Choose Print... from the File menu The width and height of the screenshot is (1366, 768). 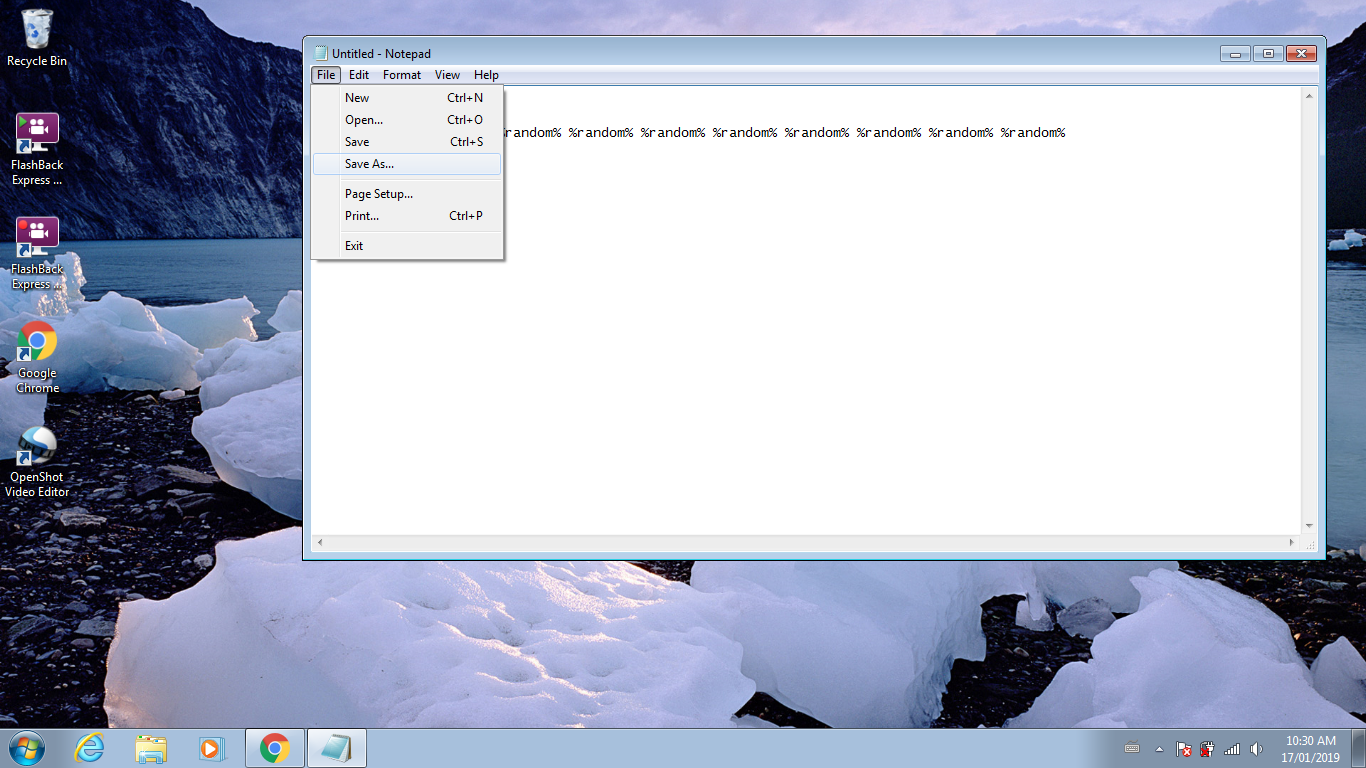click(407, 216)
